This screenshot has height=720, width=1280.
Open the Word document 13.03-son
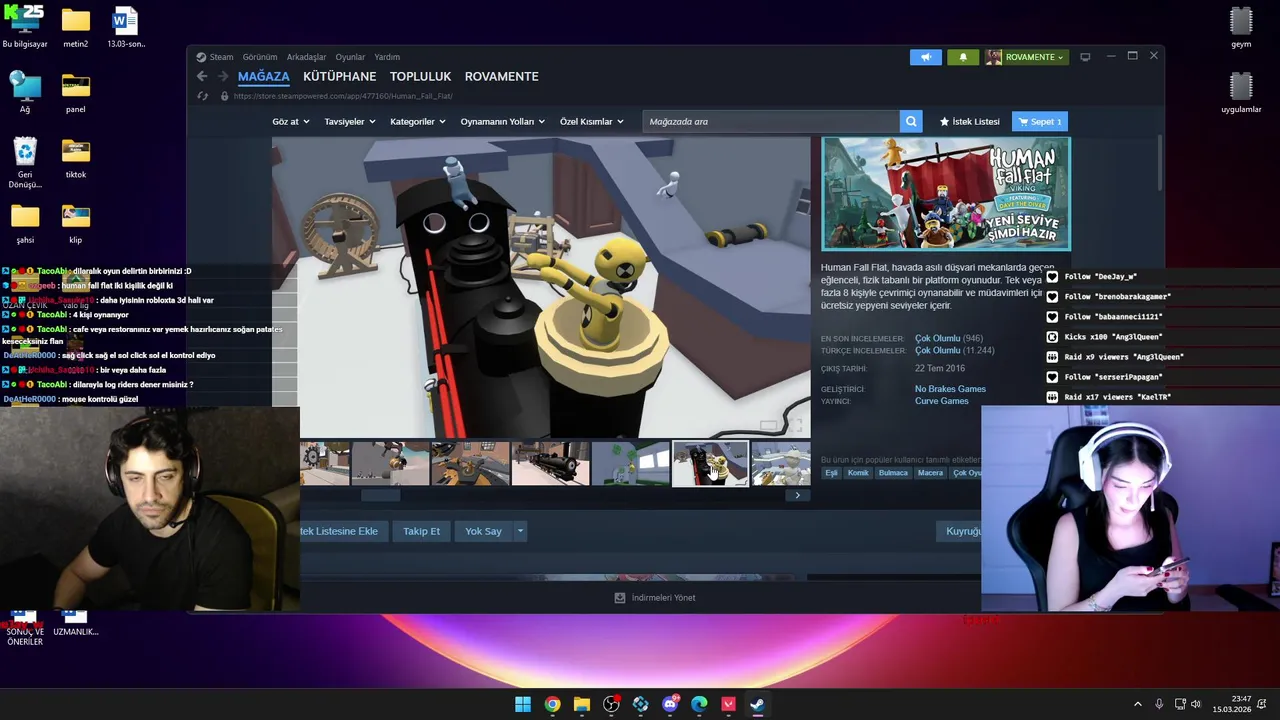click(126, 28)
